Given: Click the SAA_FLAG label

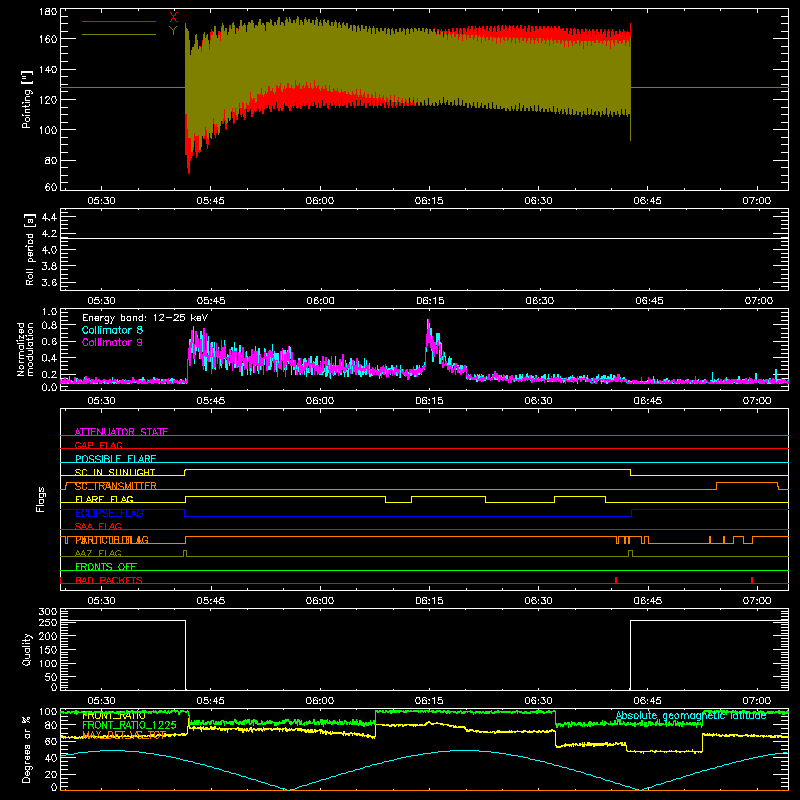Looking at the screenshot, I should [x=98, y=526].
